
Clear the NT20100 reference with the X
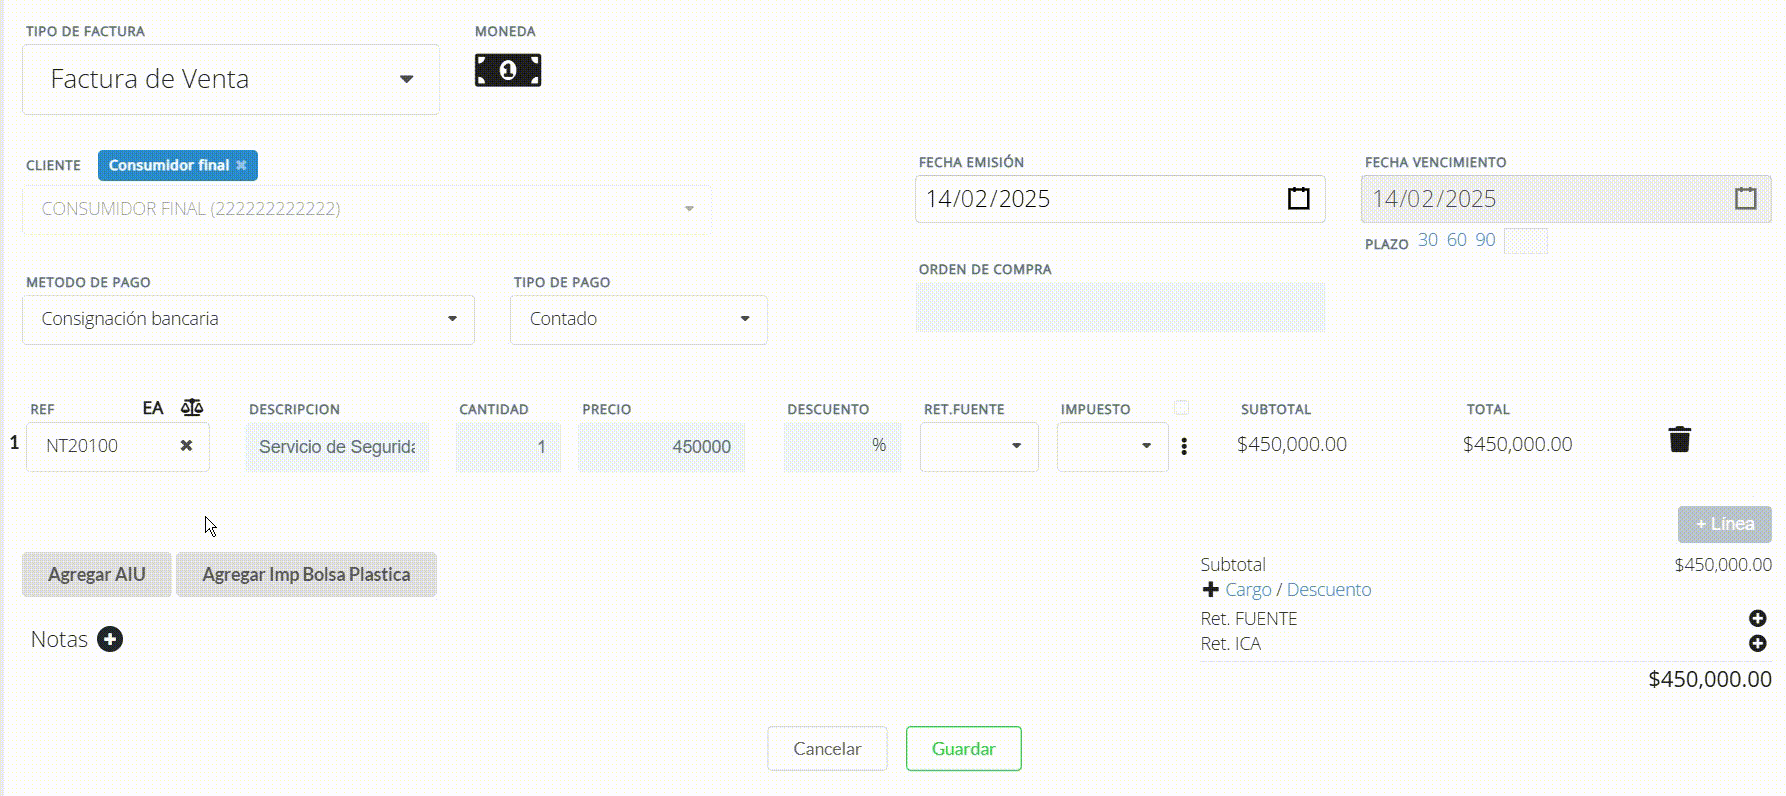click(x=186, y=446)
